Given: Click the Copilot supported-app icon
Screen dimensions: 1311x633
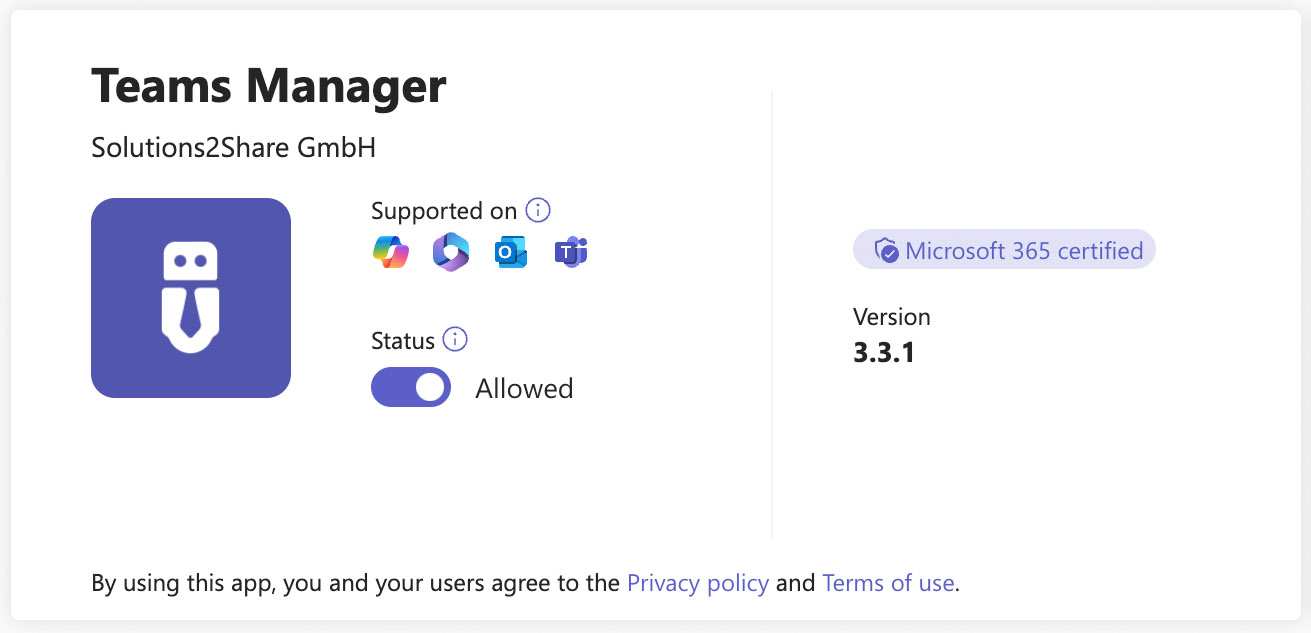Looking at the screenshot, I should coord(391,252).
